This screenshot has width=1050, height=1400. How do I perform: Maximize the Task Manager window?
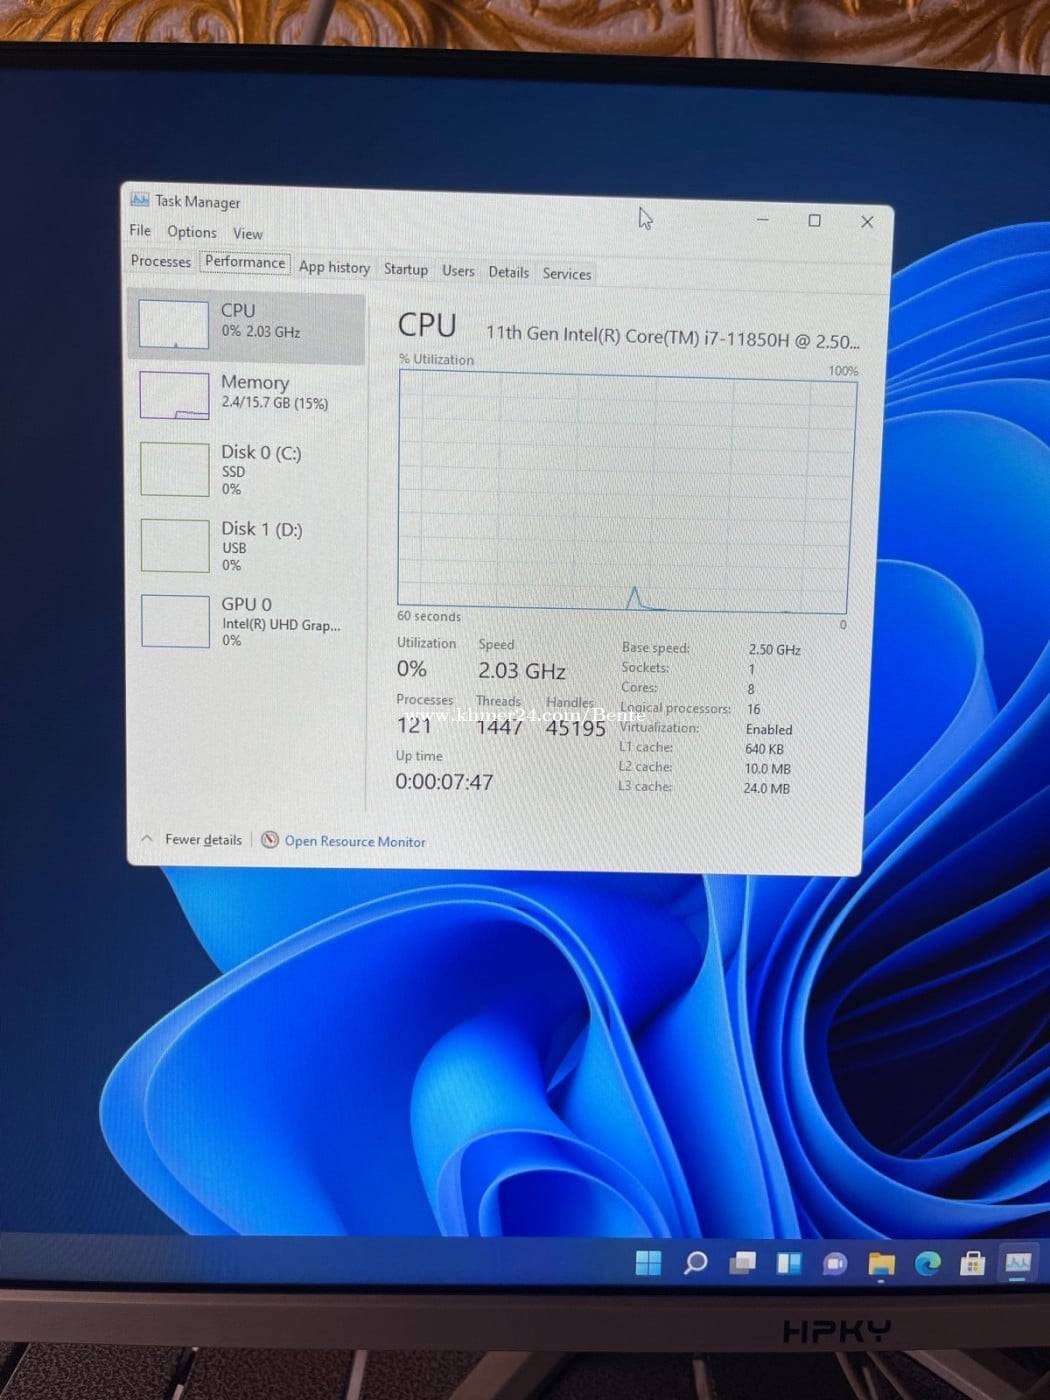pyautogui.click(x=815, y=221)
